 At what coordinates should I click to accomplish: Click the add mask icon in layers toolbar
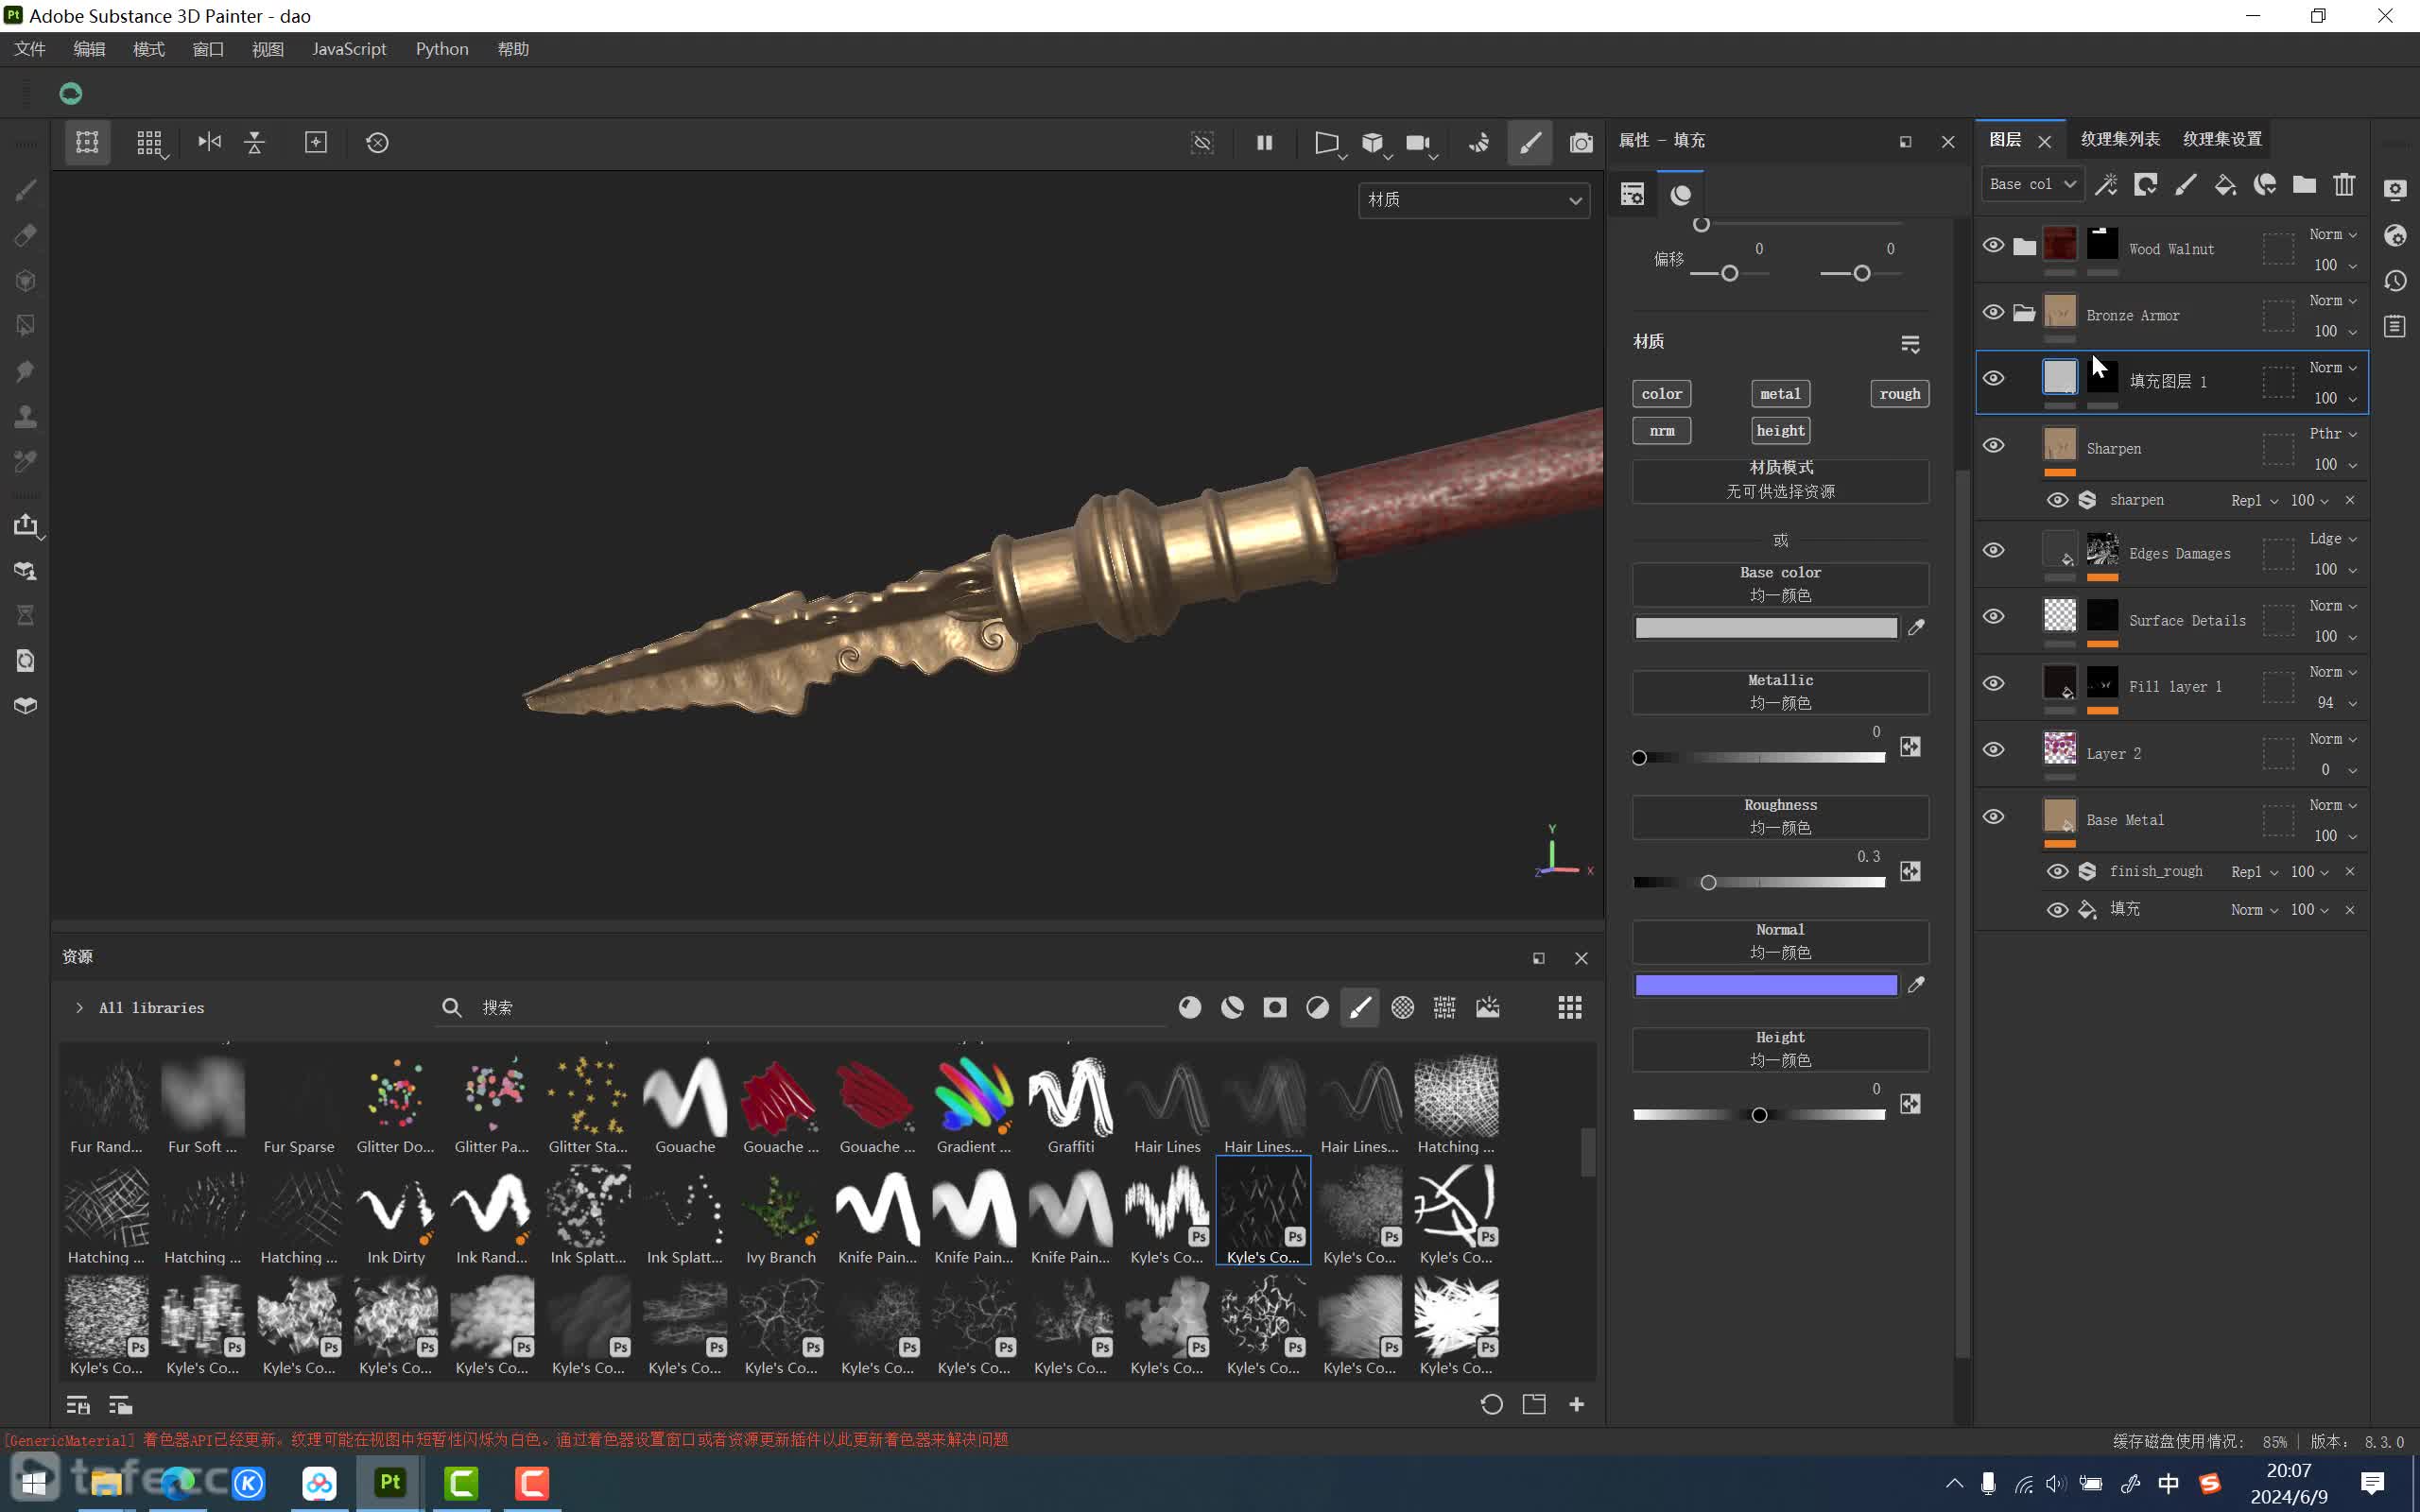2146,184
